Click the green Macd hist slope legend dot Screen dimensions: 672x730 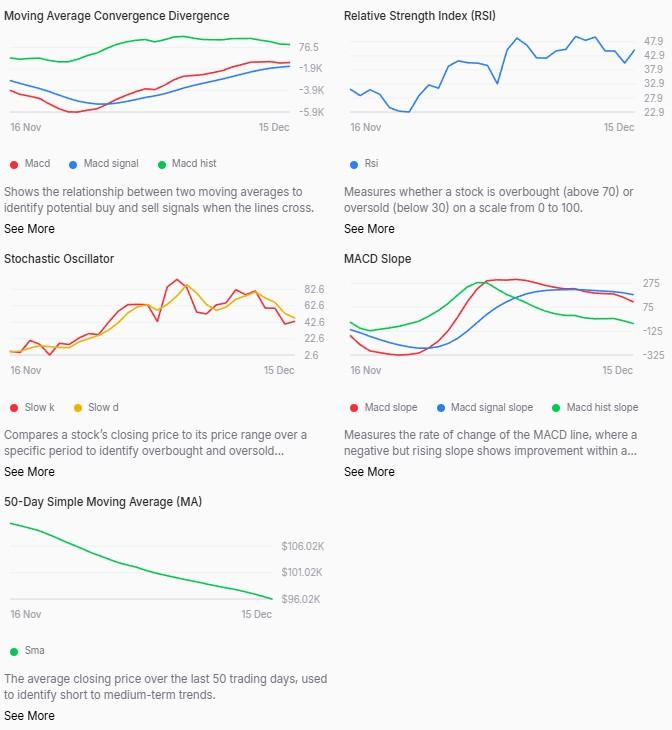[556, 408]
